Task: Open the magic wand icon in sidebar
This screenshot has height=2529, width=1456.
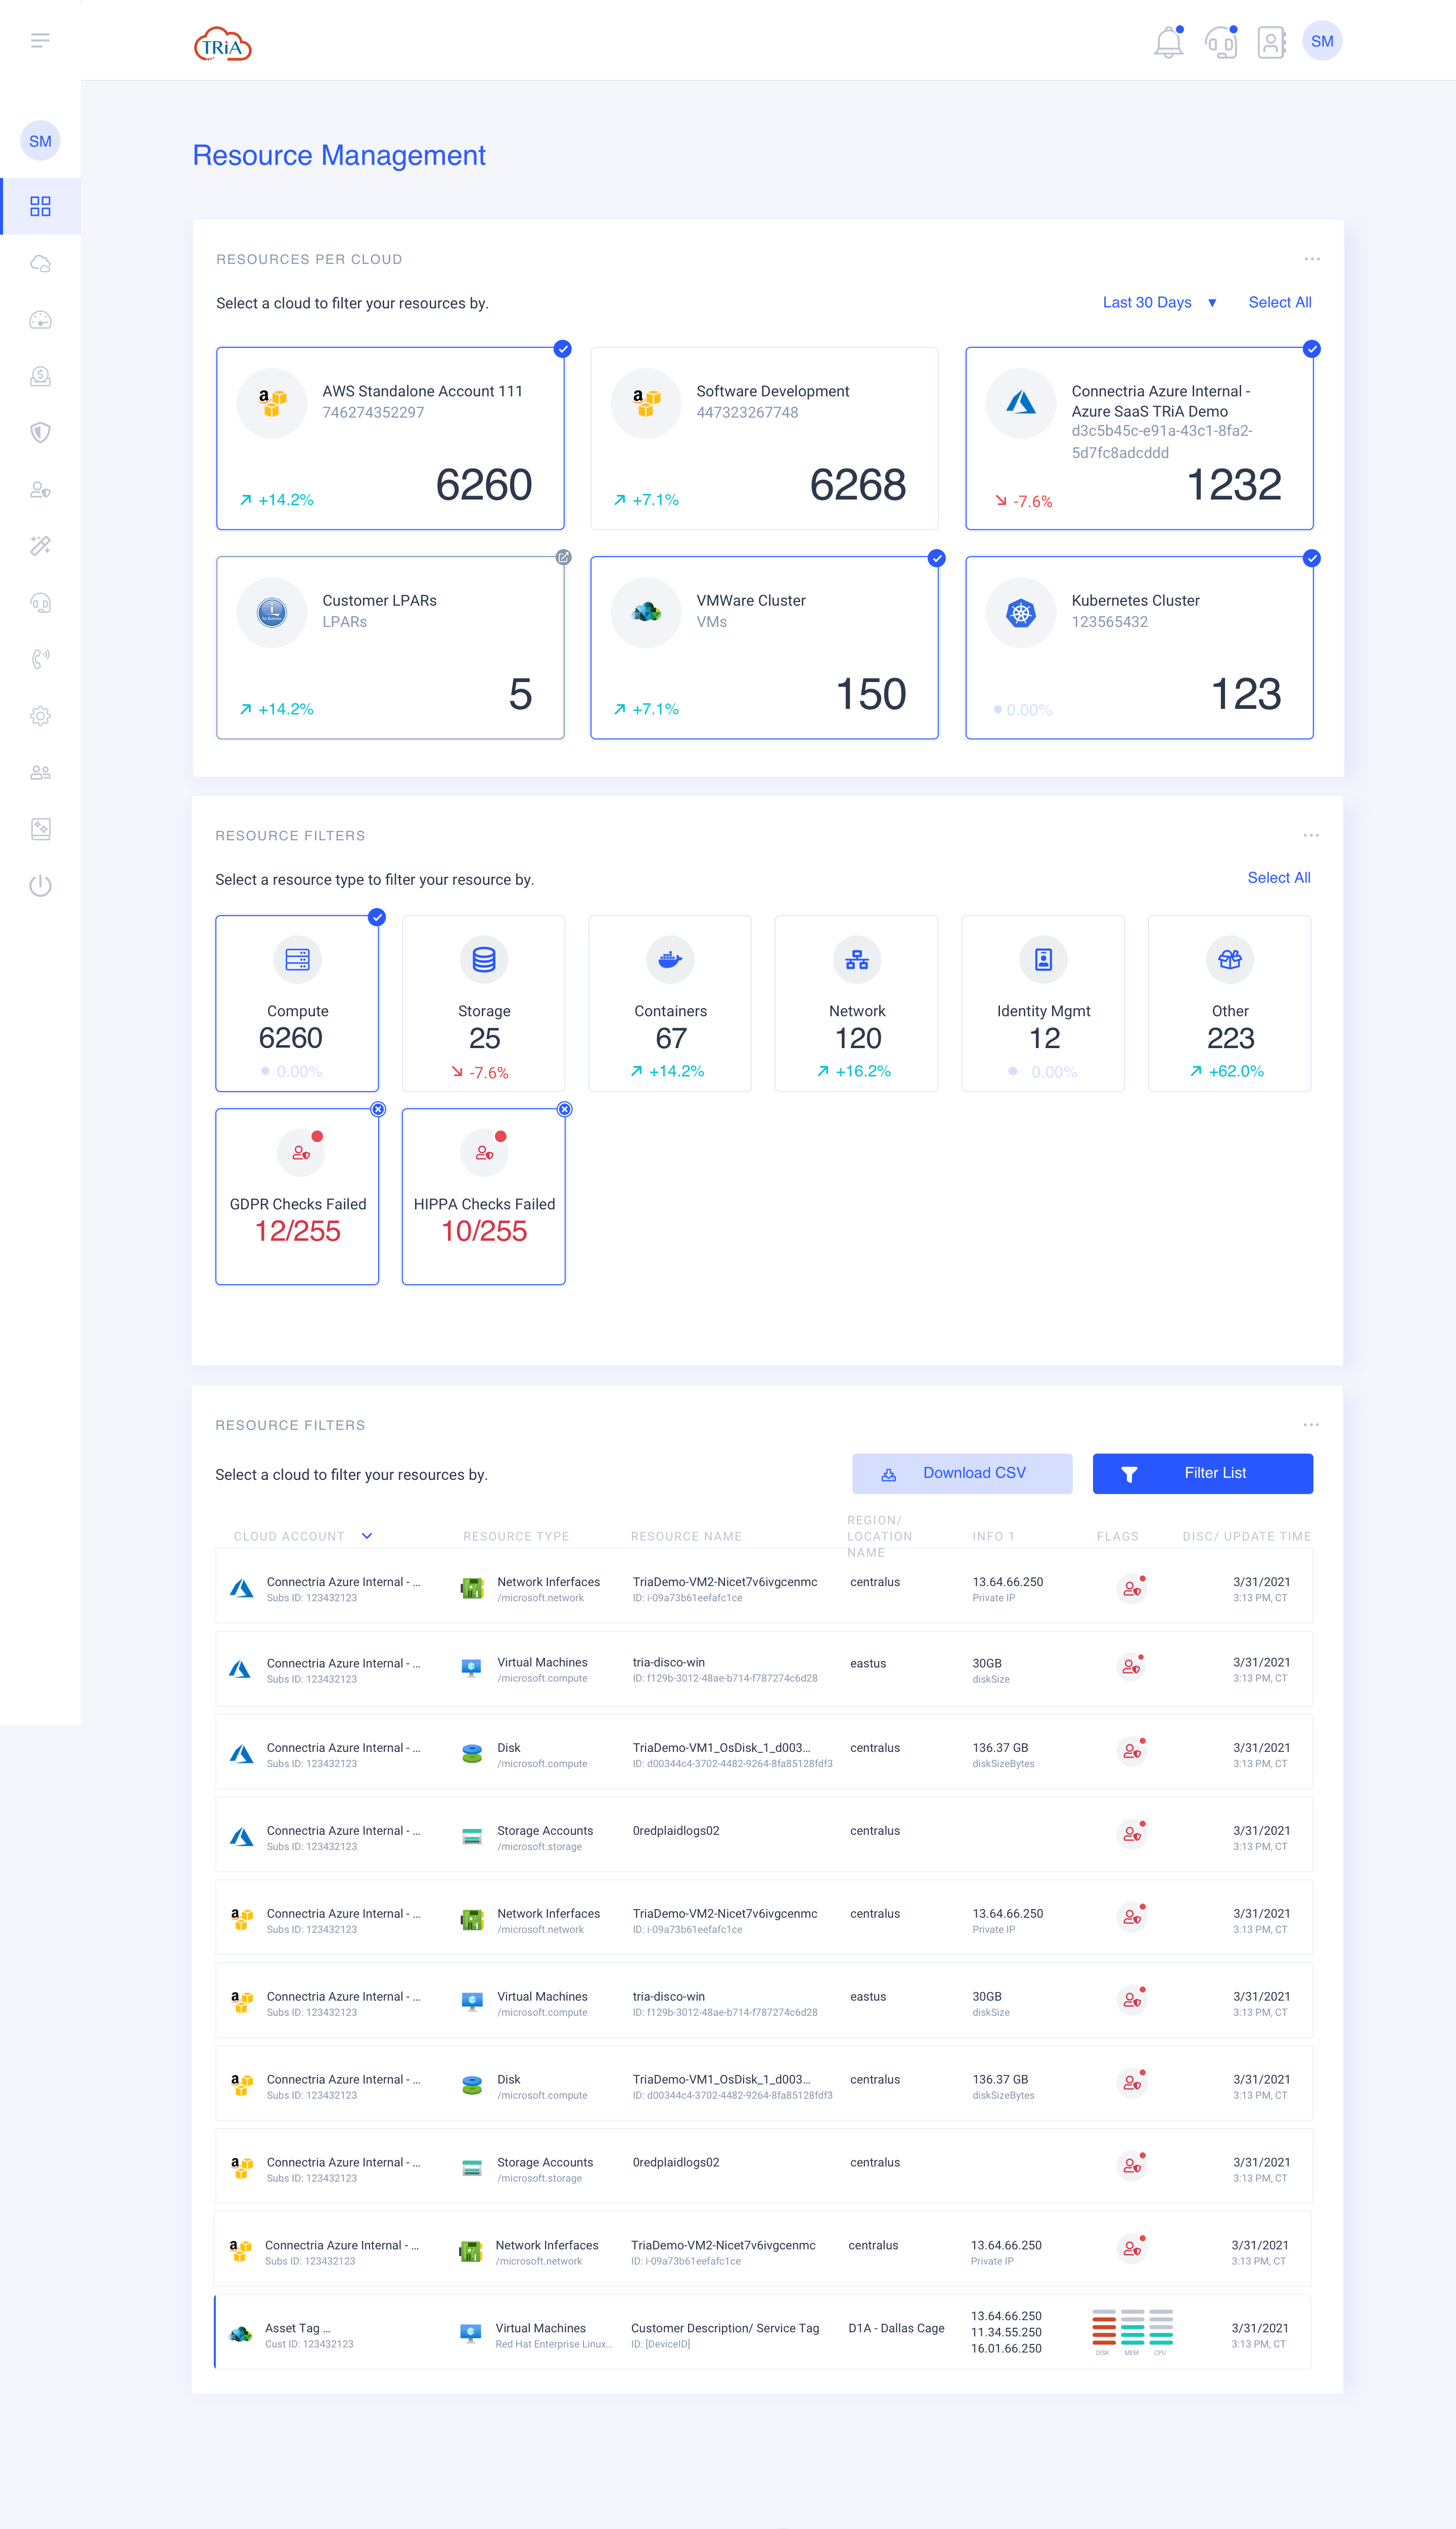Action: (40, 546)
